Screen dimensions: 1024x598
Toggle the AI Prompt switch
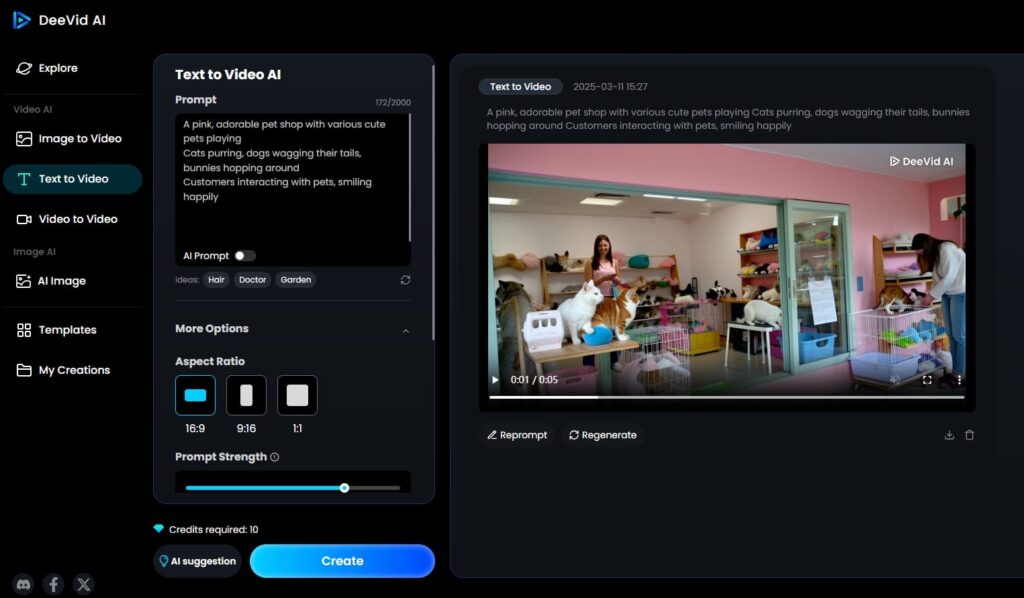245,256
